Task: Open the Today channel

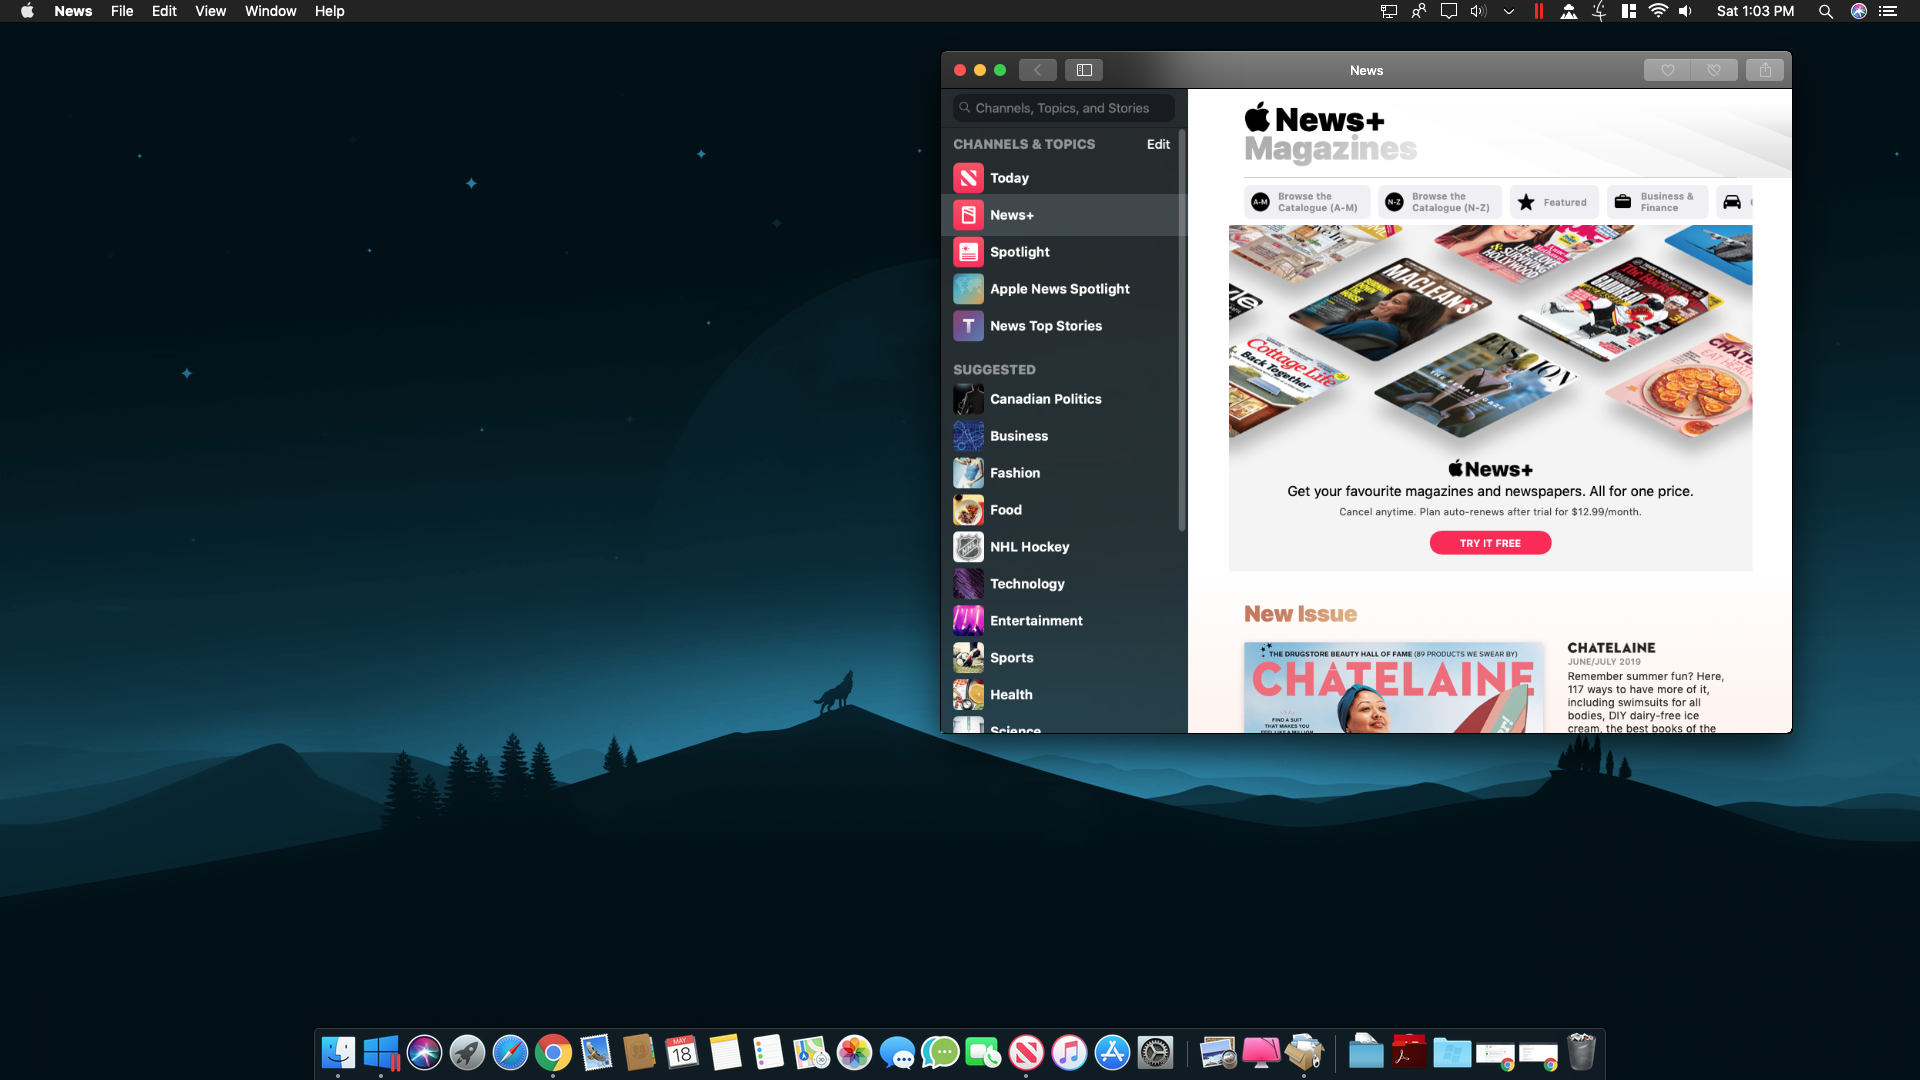Action: (x=1064, y=178)
